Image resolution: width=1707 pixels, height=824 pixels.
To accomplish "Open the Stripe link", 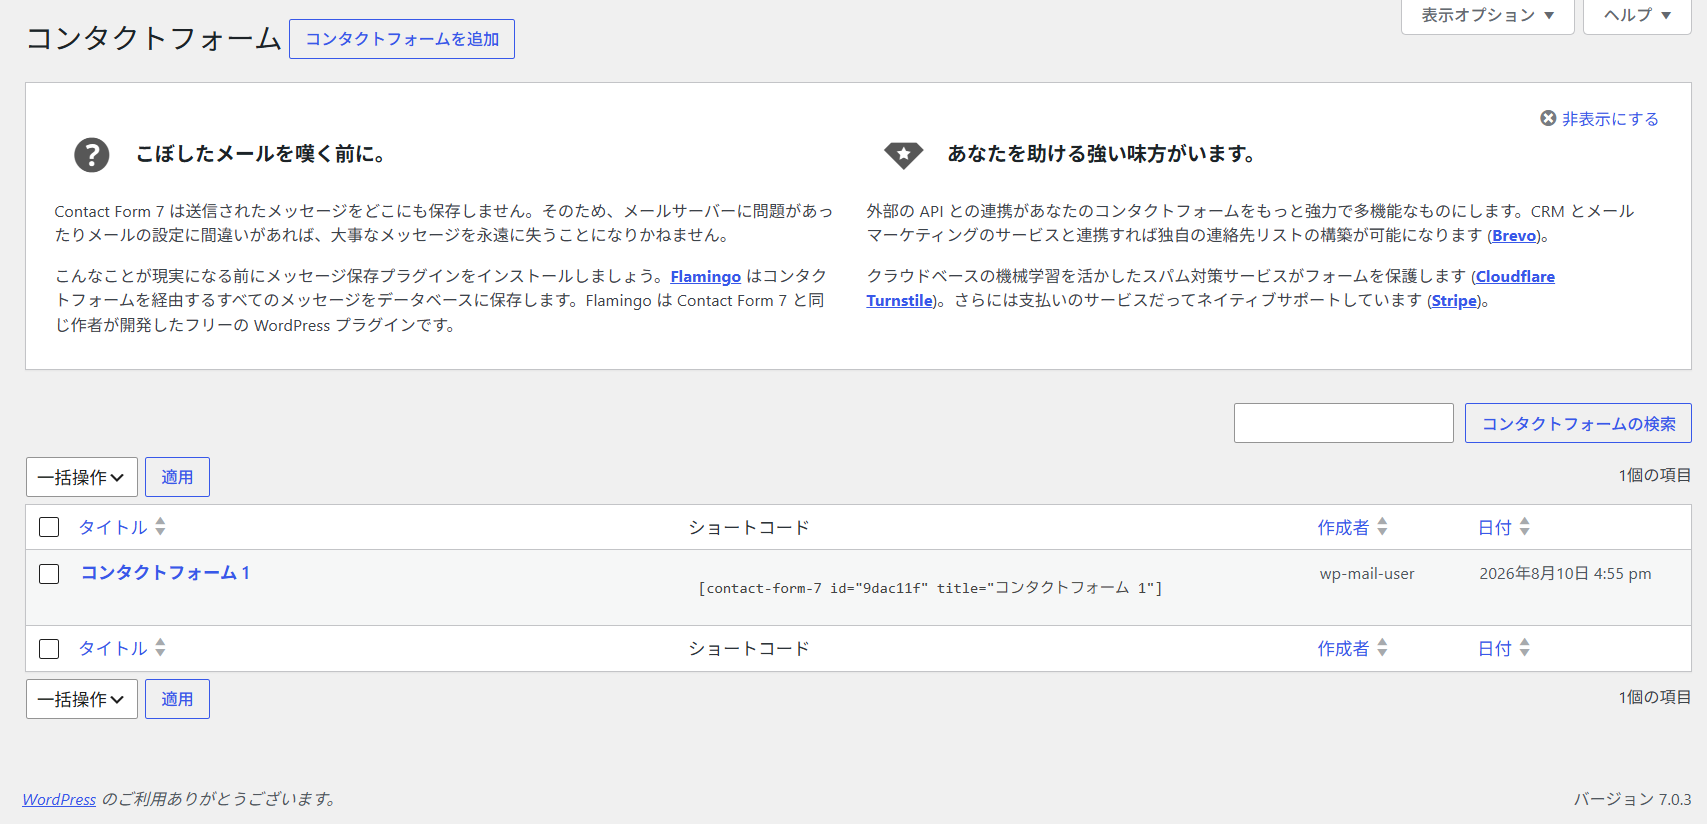I will click(1454, 301).
